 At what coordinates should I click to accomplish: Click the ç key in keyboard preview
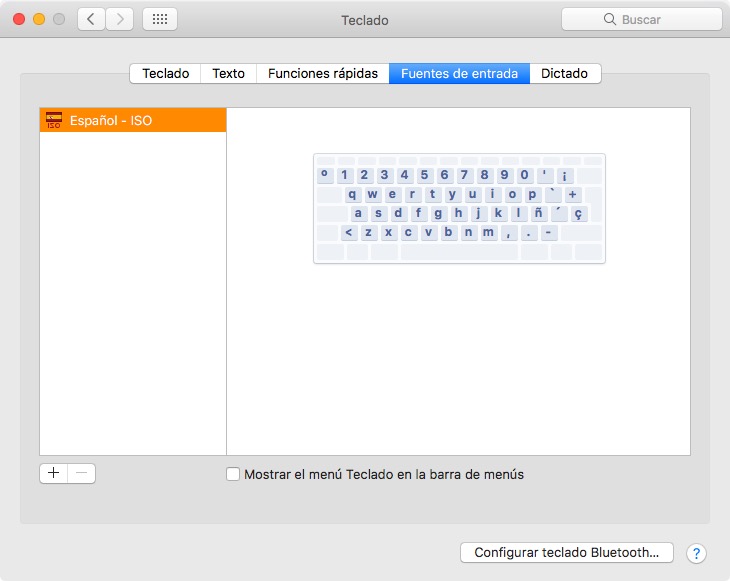click(579, 213)
